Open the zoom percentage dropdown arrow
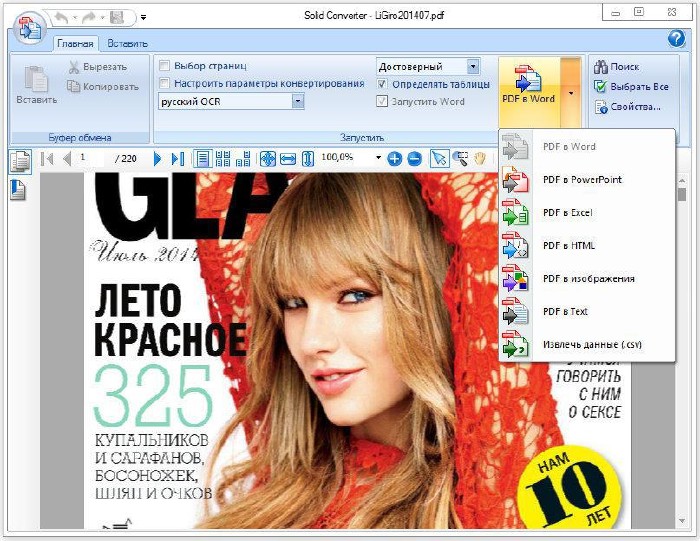Viewport: 700px width, 541px height. 378,158
